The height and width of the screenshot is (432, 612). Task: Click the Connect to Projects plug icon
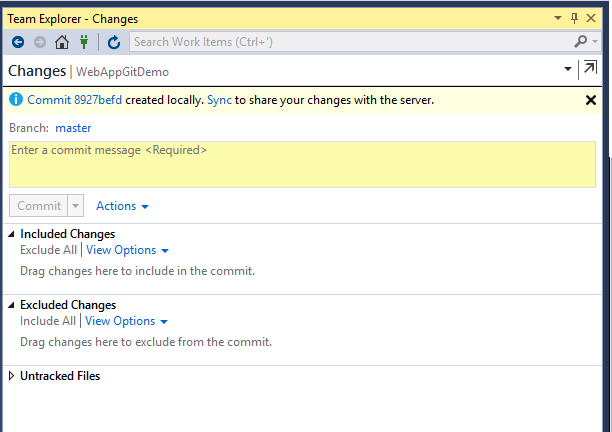(x=84, y=42)
